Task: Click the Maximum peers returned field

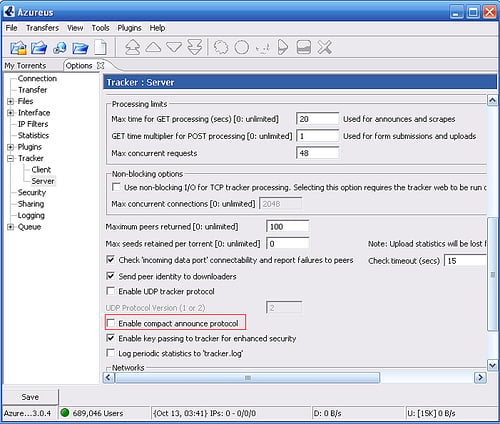Action: pyautogui.click(x=288, y=227)
